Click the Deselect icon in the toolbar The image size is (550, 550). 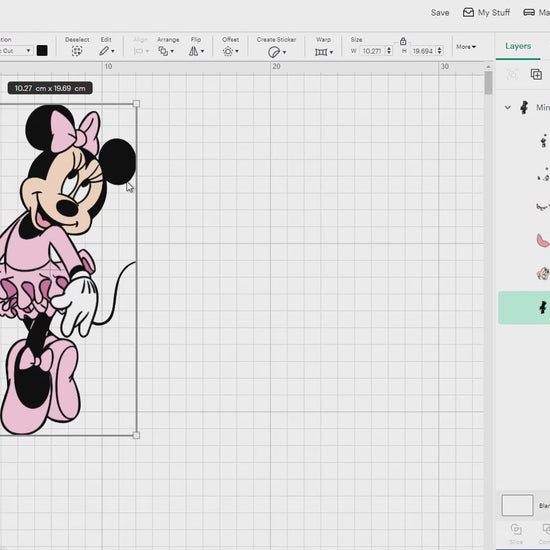77,51
